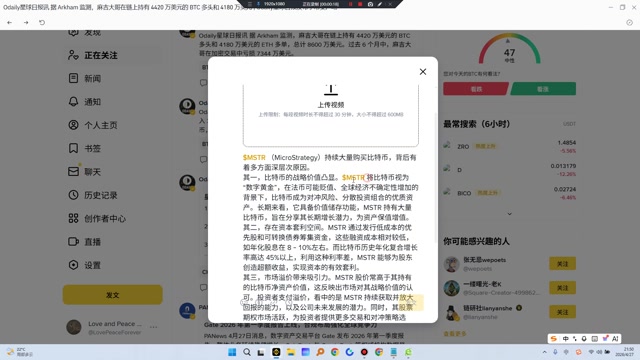The image size is (640, 360).
Task: Click the grid icon next to 创作者中心
Action: (x=73, y=218)
